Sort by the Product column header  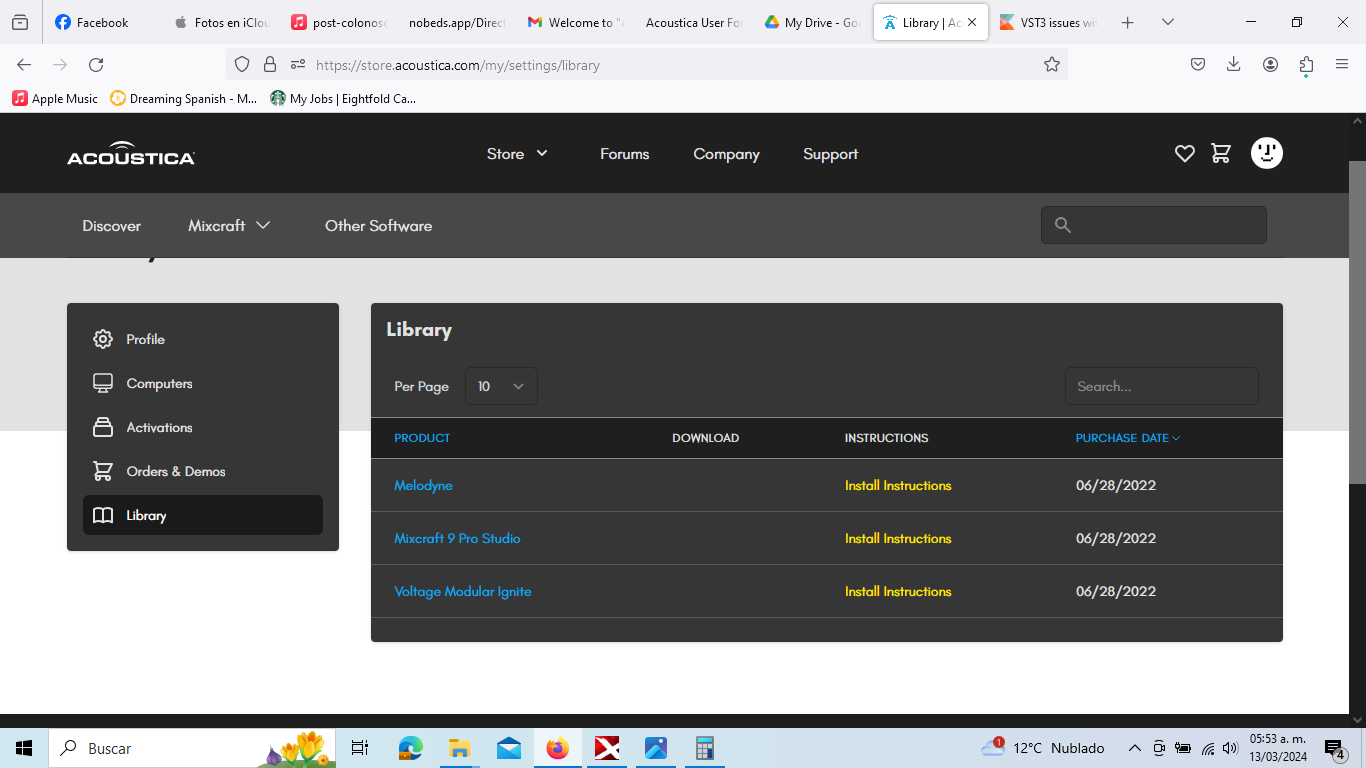coord(422,438)
